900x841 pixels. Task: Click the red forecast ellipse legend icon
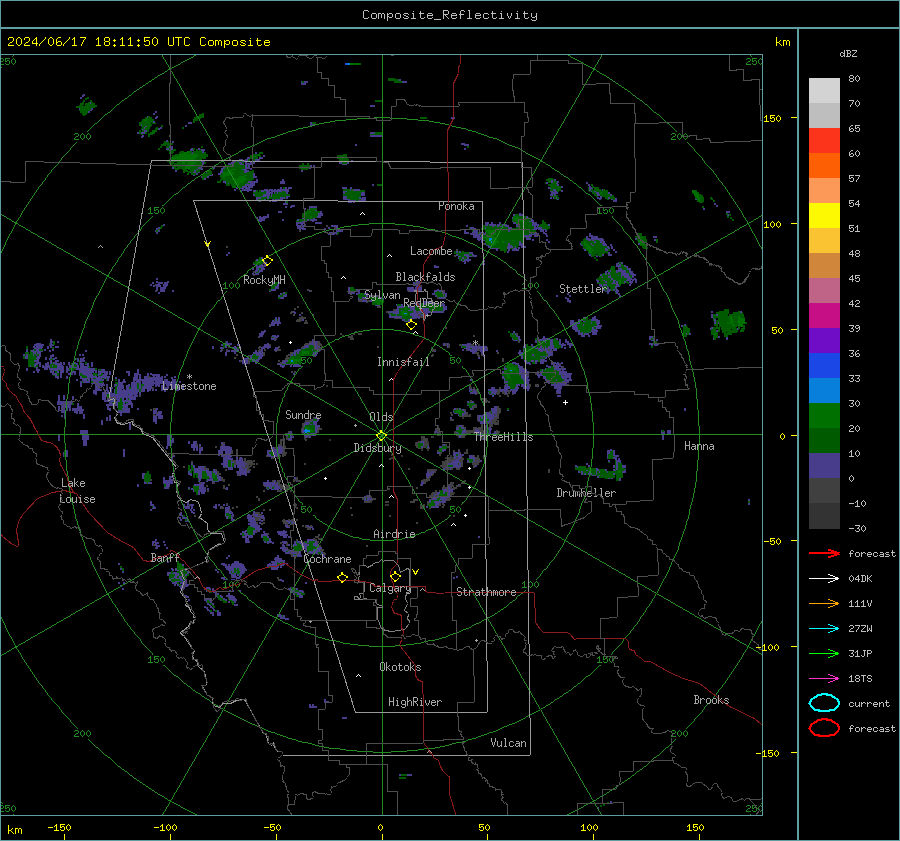[x=824, y=728]
